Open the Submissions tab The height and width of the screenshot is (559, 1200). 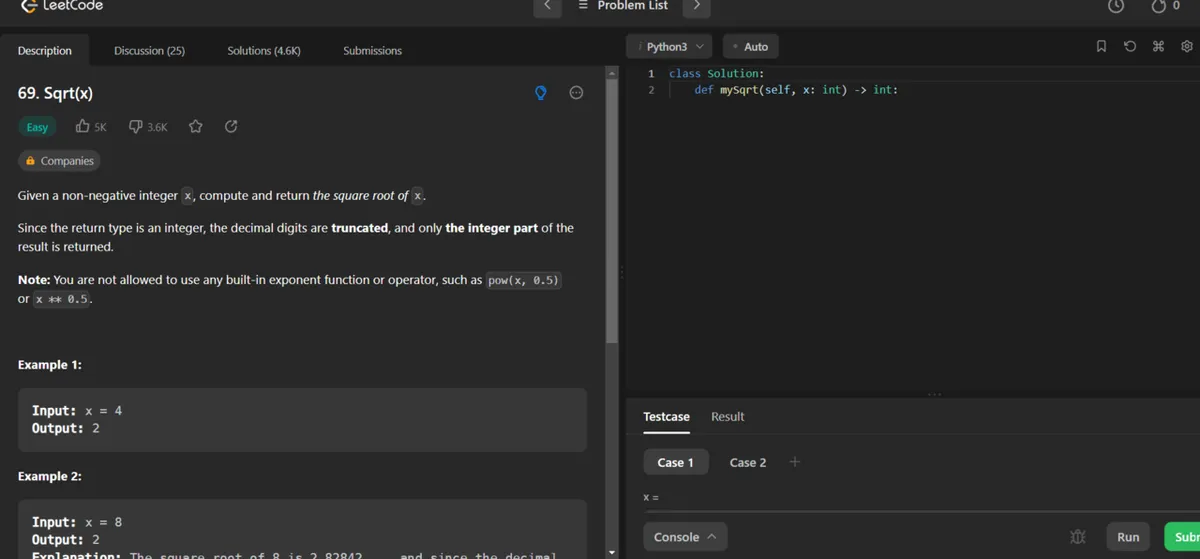tap(372, 51)
